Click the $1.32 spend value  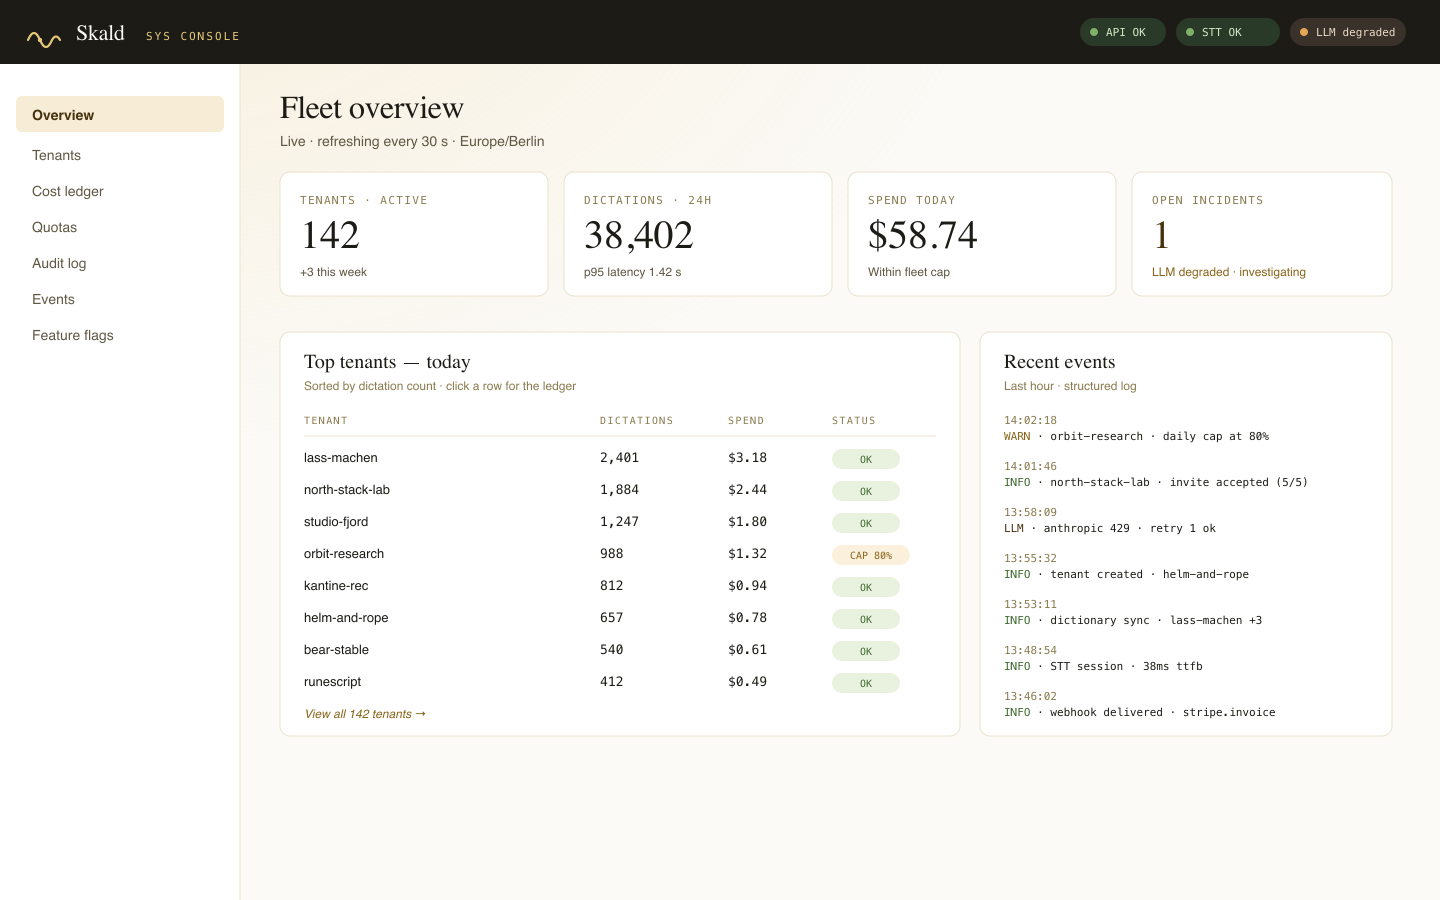747,554
